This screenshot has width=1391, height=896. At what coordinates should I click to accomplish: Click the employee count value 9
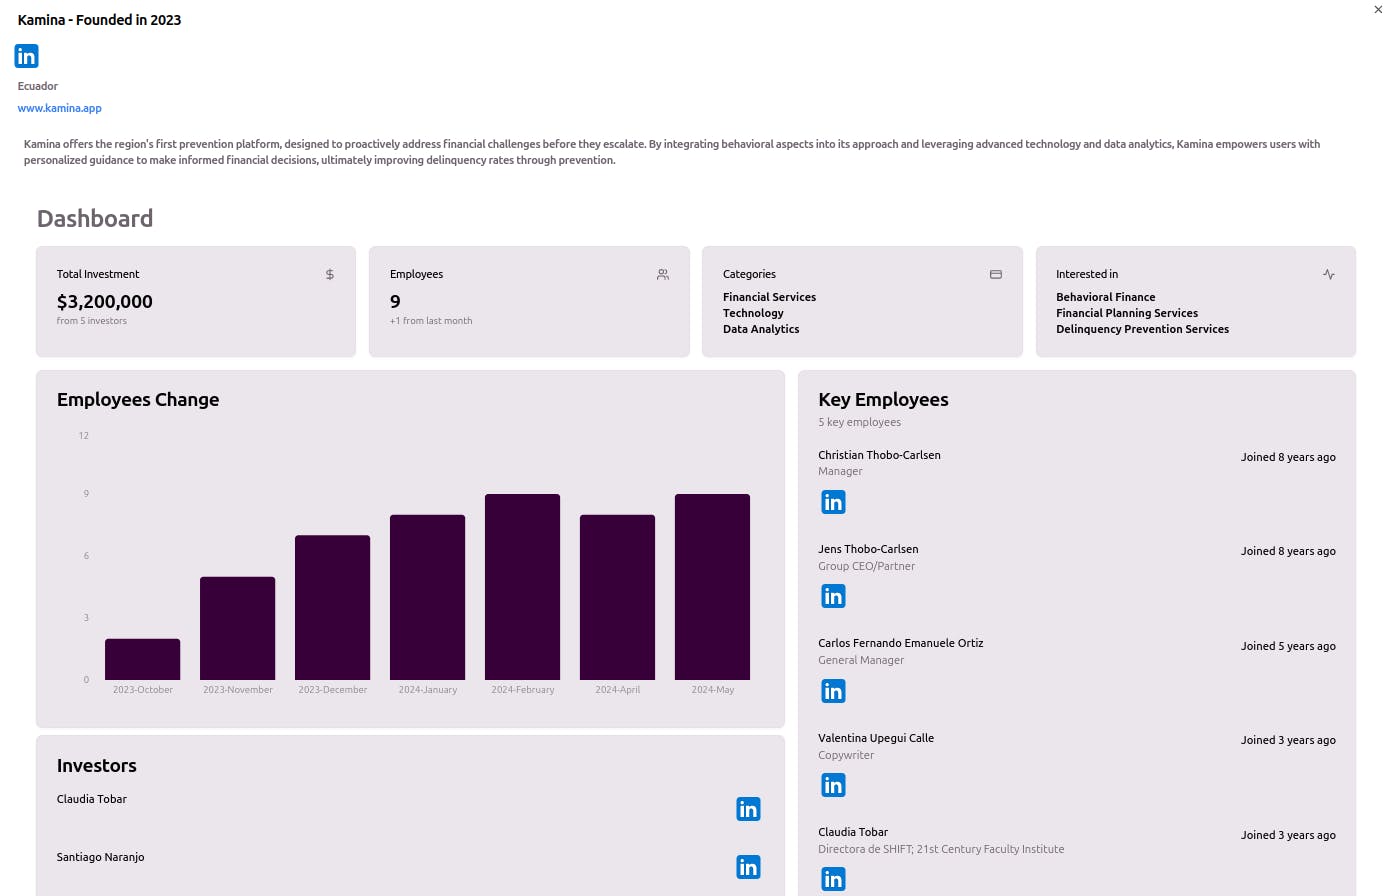[395, 301]
